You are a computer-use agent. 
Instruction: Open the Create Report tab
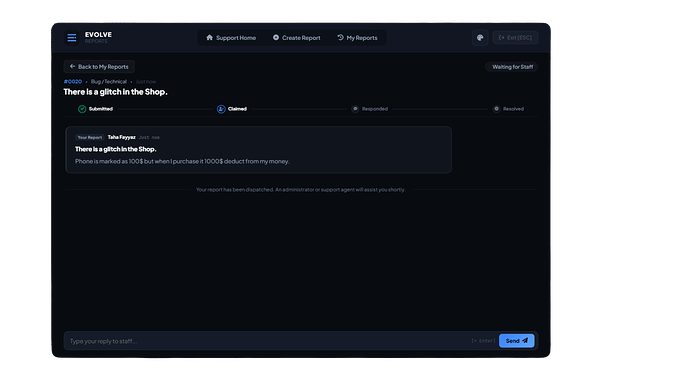pyautogui.click(x=297, y=38)
